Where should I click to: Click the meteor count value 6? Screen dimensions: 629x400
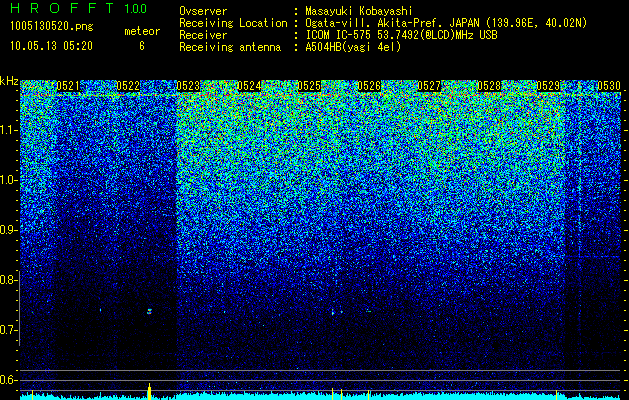point(142,46)
